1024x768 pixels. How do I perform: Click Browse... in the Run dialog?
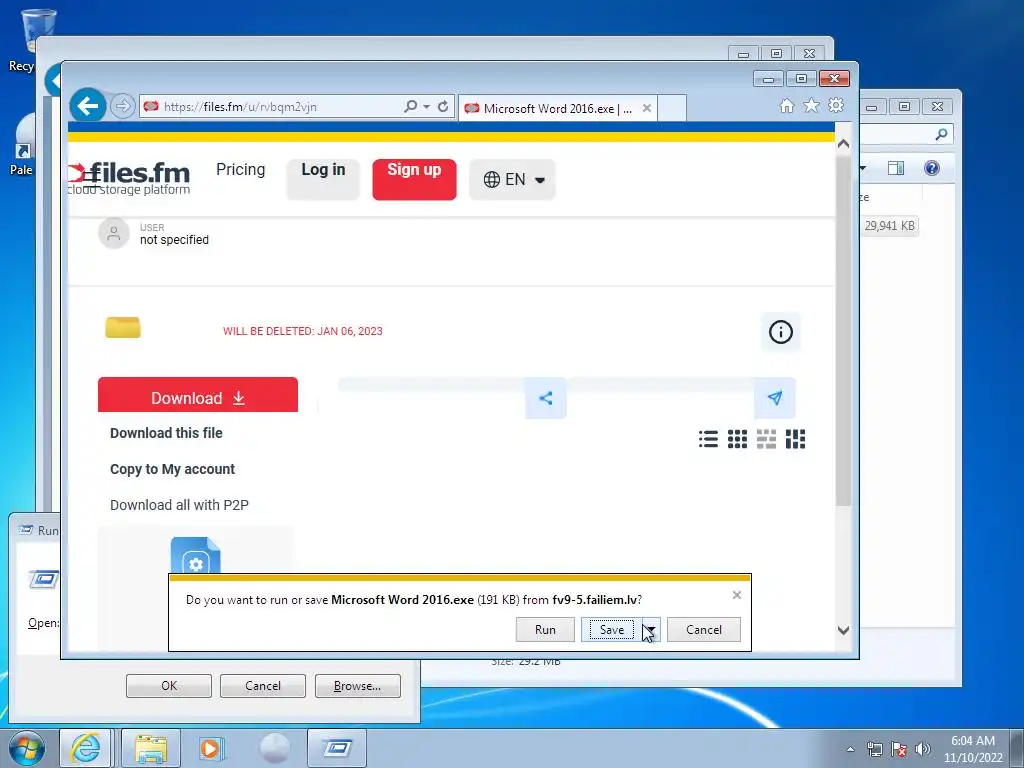tap(357, 686)
